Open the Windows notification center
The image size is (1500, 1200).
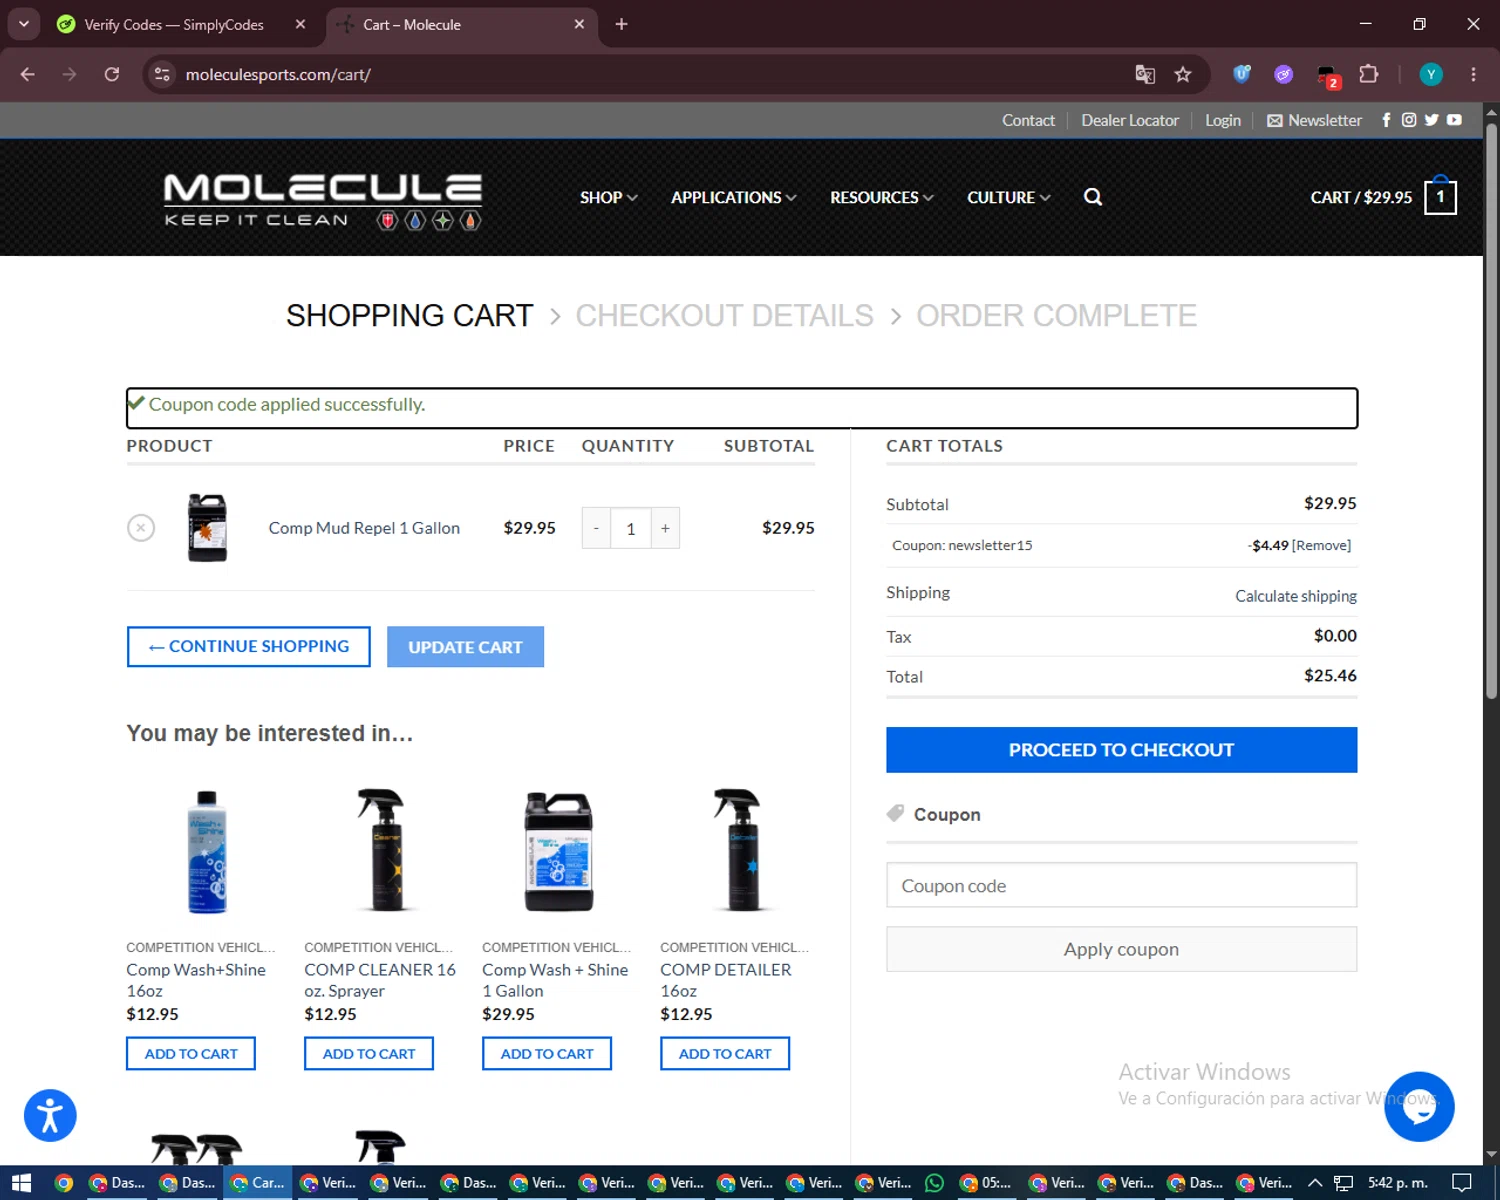(1461, 1183)
